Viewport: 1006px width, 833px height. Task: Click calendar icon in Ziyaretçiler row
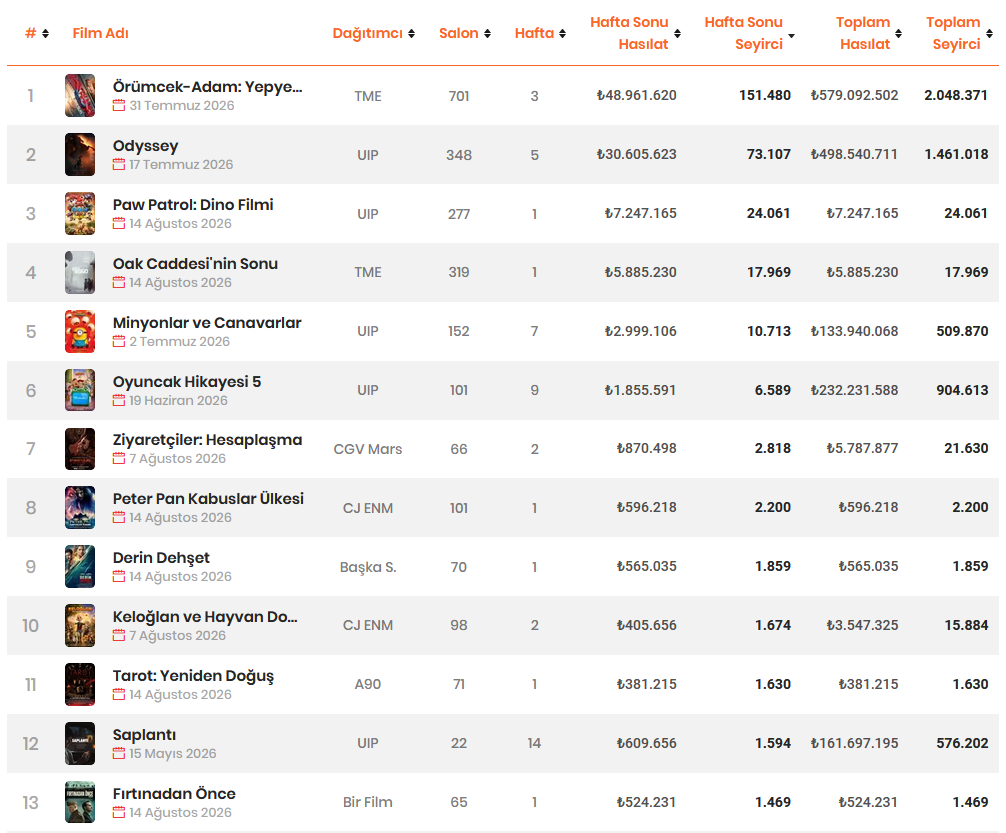coord(119,458)
